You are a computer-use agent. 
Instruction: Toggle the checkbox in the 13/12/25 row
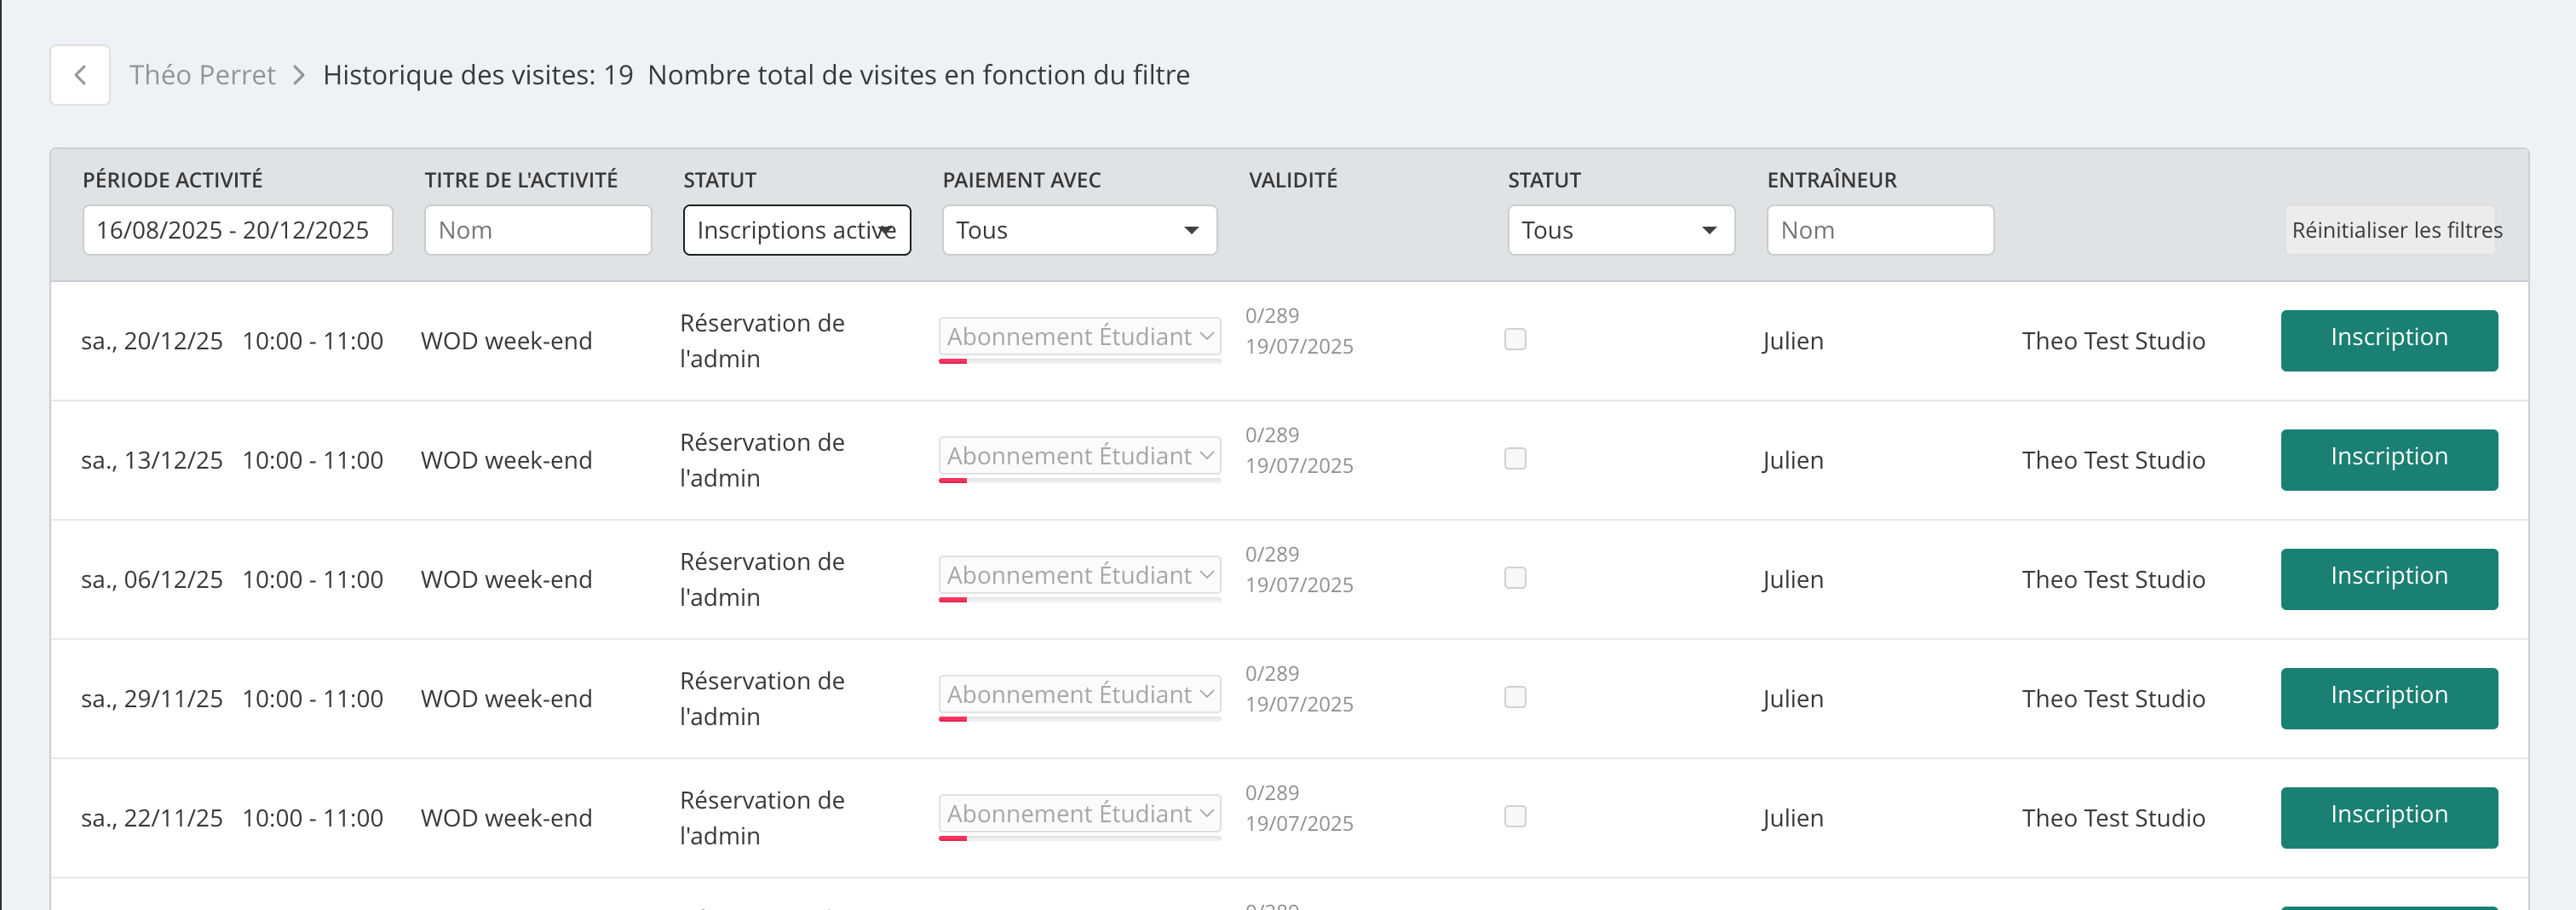(1515, 458)
